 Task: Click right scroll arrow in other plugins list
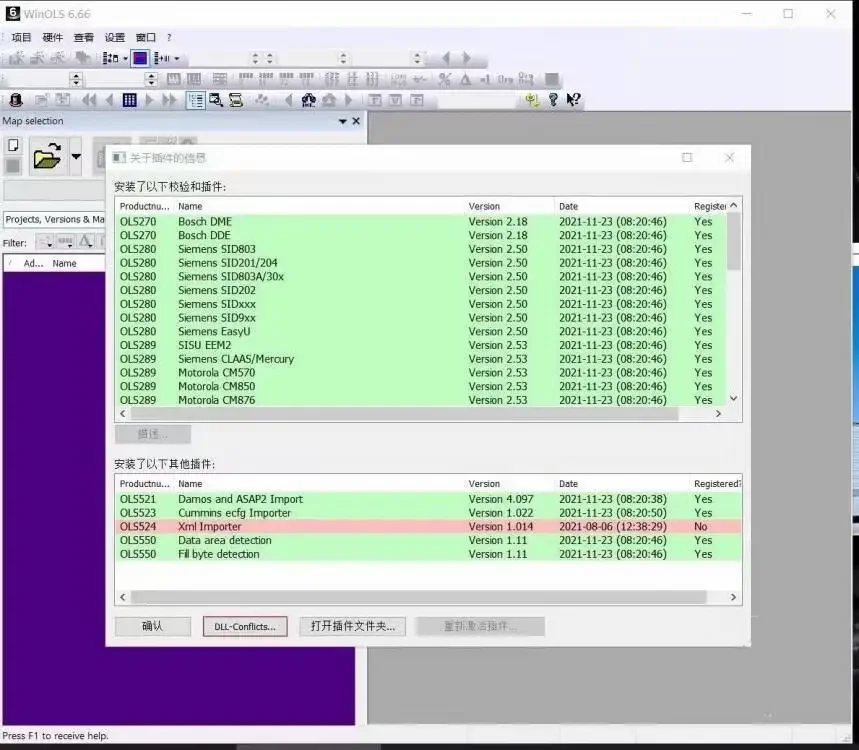click(x=734, y=597)
